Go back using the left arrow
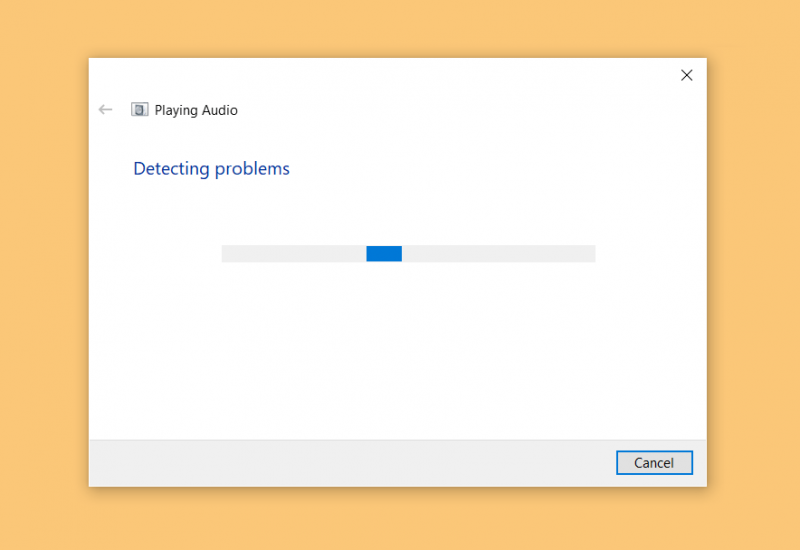The width and height of the screenshot is (800, 550). click(105, 110)
